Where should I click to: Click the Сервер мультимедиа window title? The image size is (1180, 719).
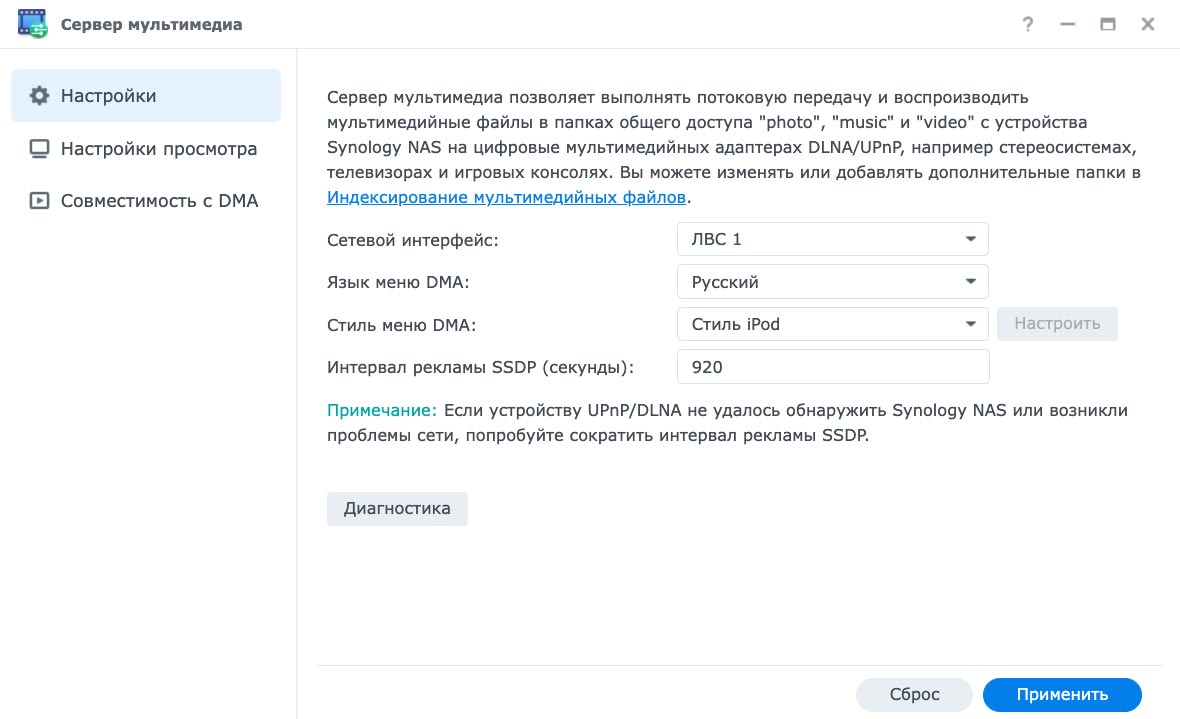pyautogui.click(x=151, y=24)
